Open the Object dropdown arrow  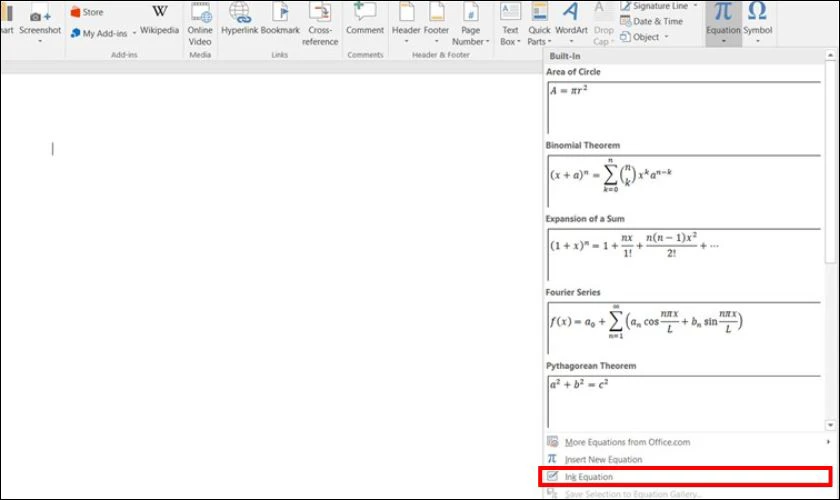pos(667,37)
